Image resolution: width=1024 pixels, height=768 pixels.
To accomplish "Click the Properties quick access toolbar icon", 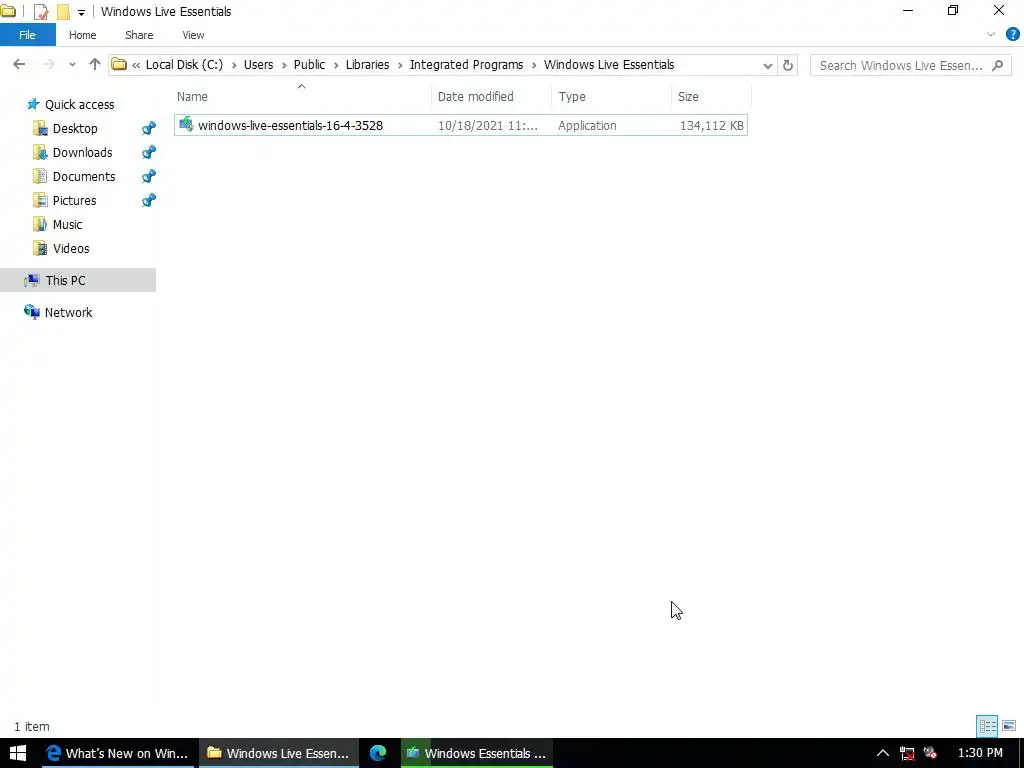I will point(40,12).
